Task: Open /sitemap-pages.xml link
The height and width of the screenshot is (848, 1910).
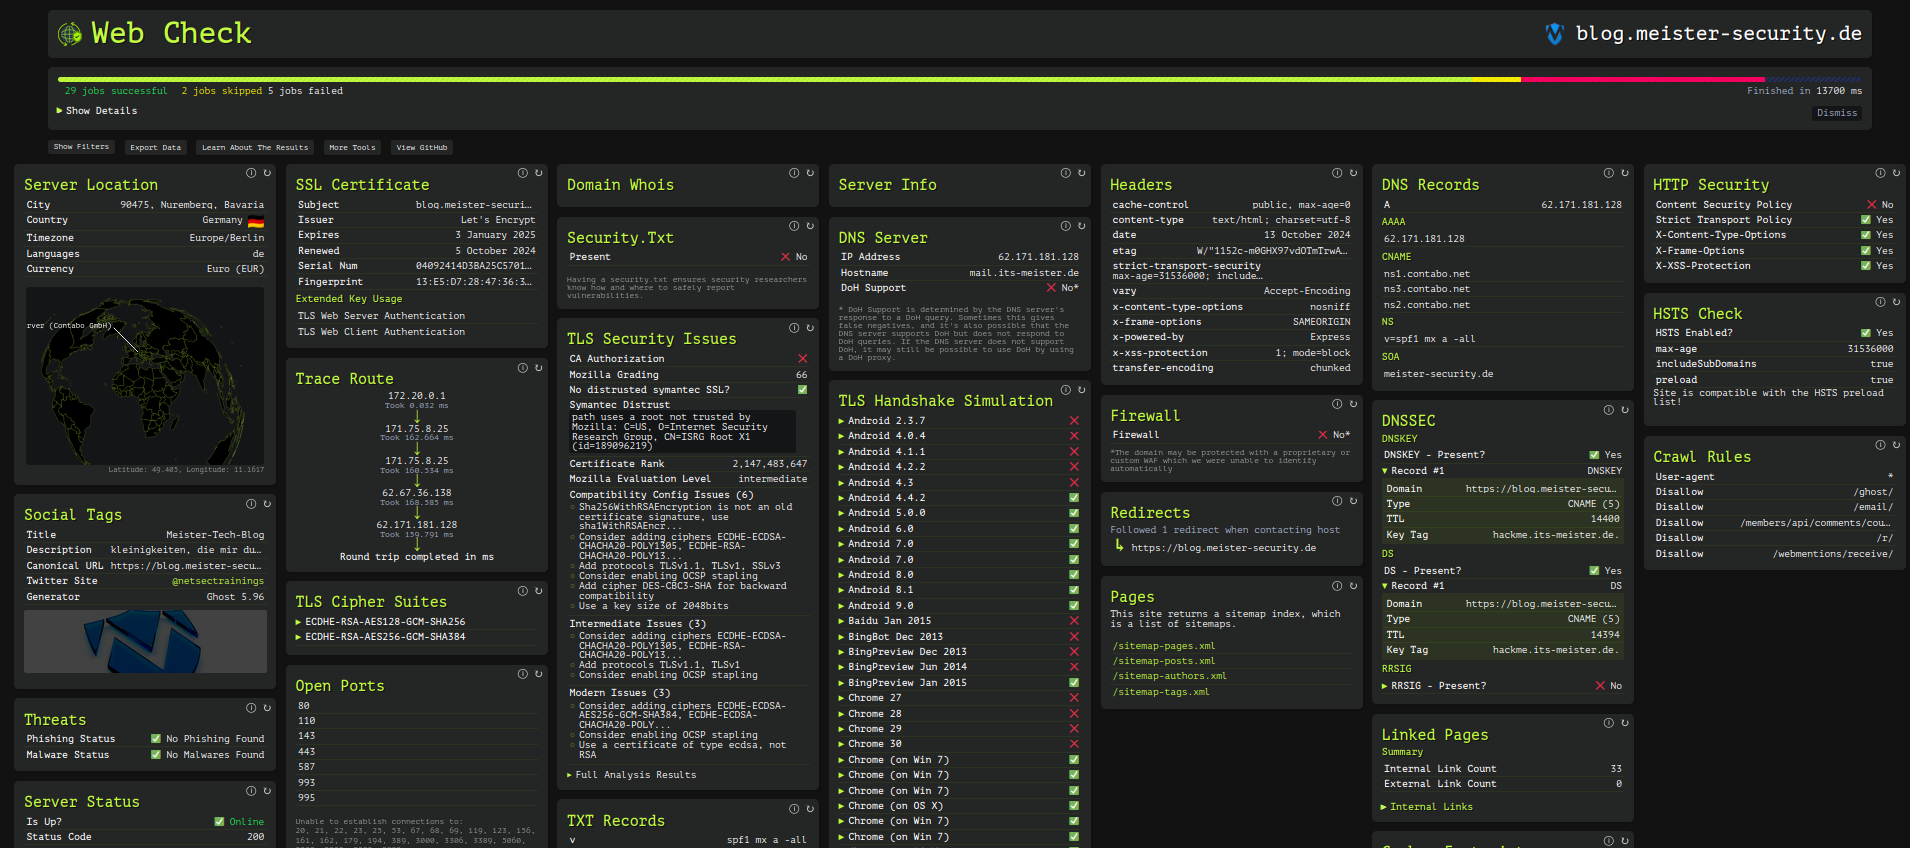Action: point(1164,646)
